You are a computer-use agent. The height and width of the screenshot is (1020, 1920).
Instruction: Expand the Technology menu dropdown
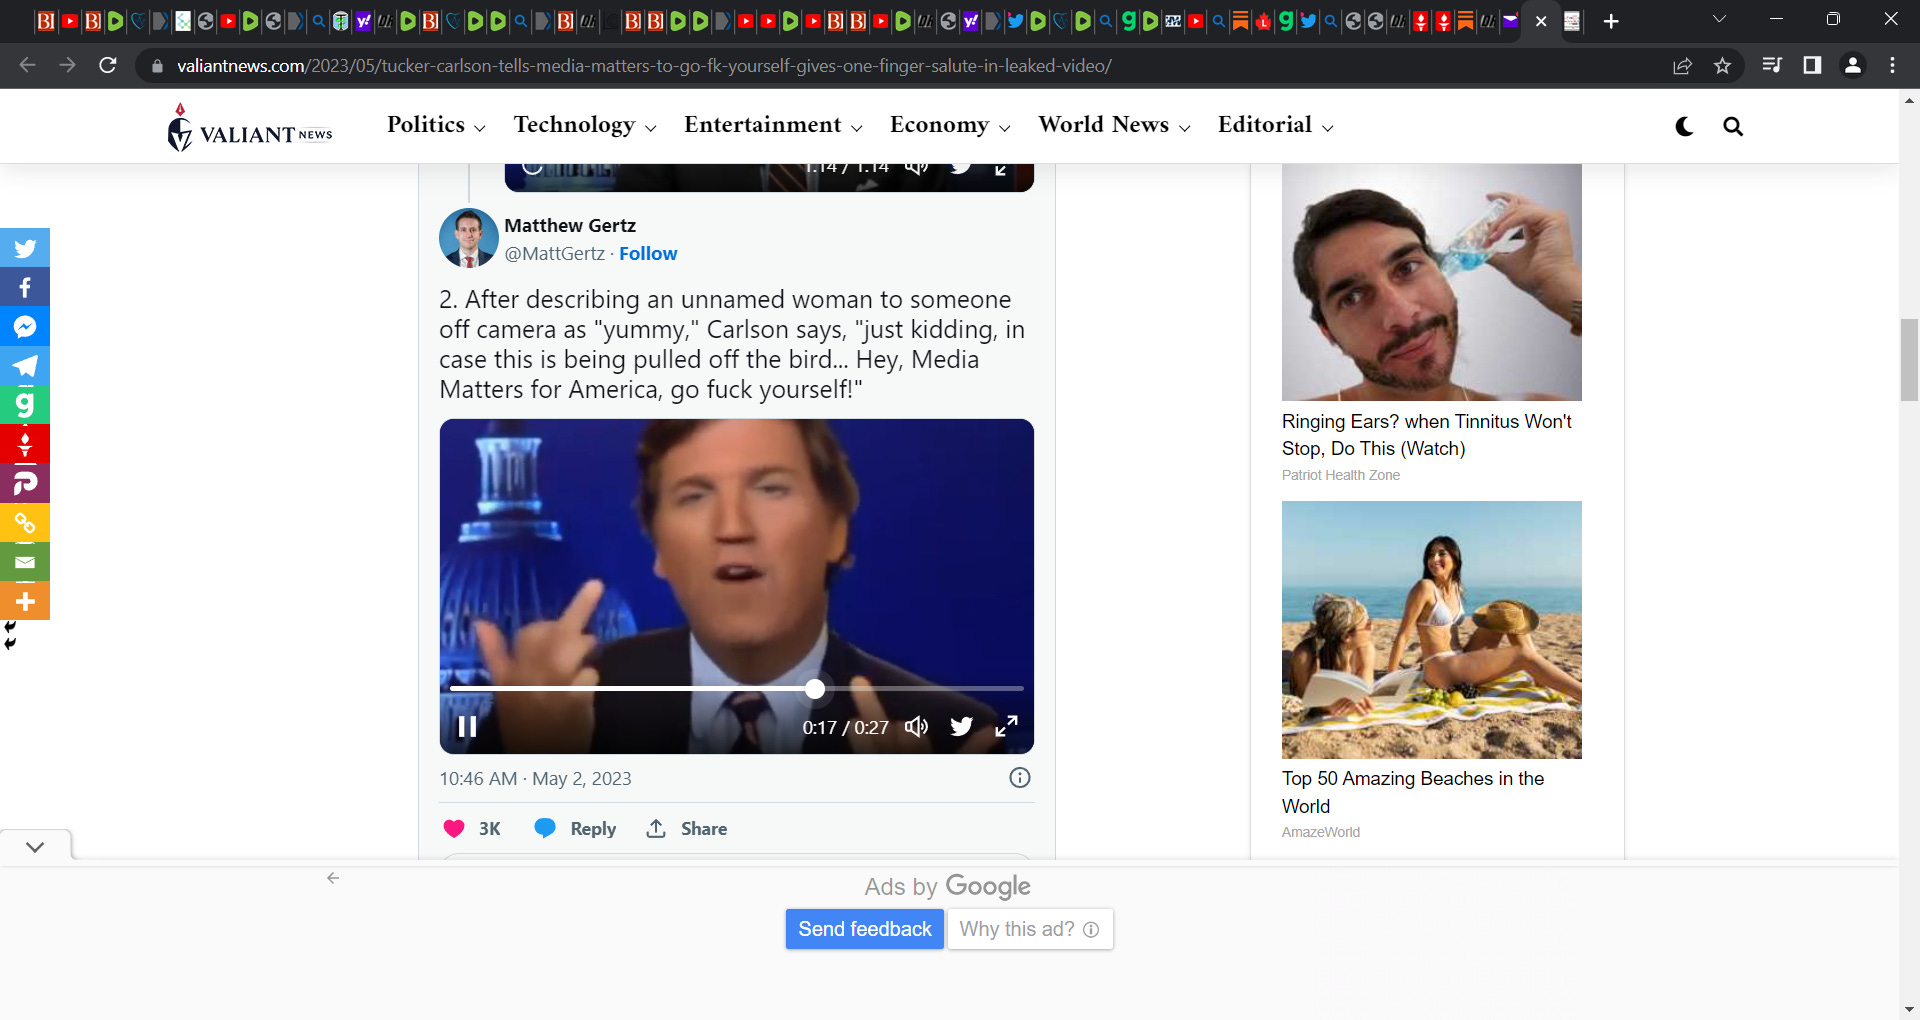pos(584,125)
